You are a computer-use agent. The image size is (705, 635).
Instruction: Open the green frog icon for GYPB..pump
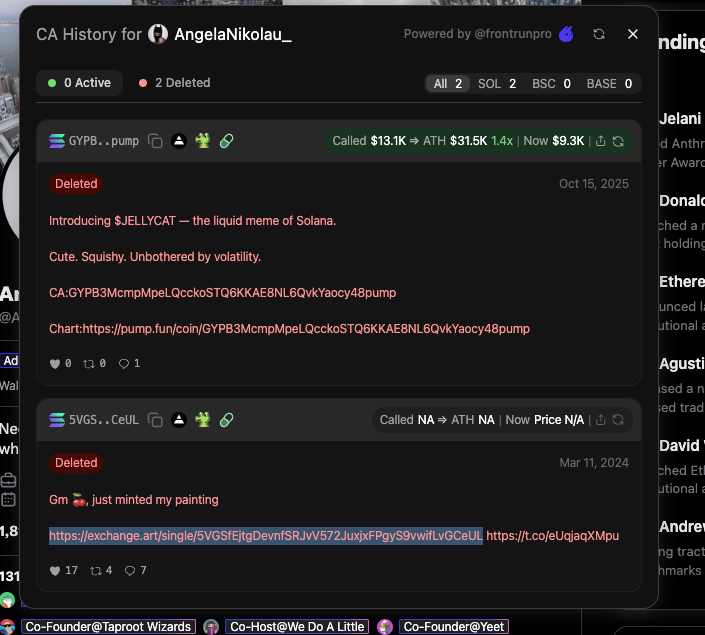[x=203, y=141]
